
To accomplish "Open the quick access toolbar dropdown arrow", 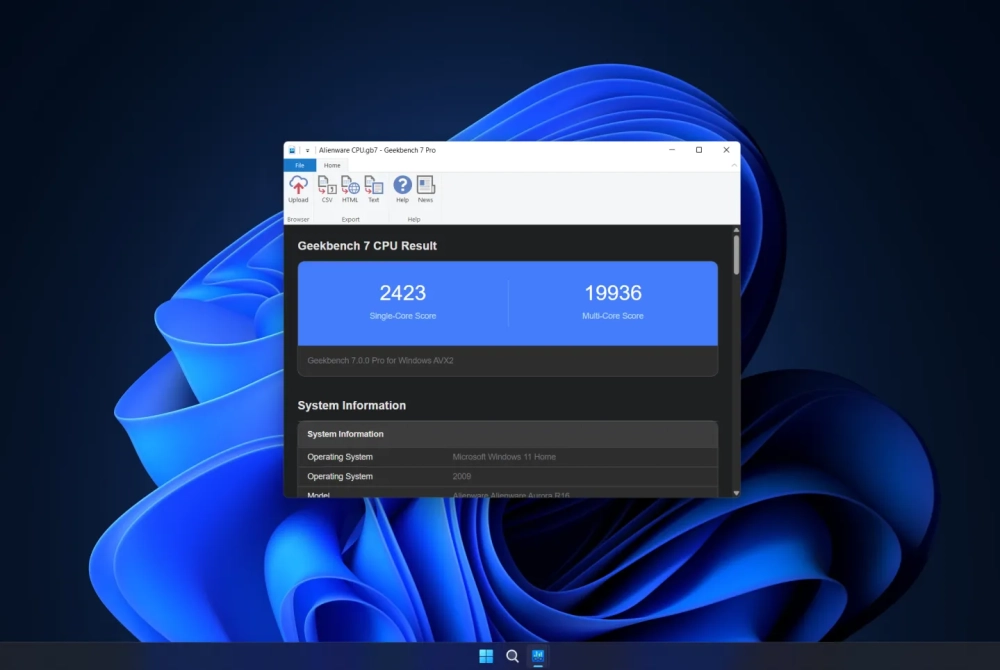I will pyautogui.click(x=307, y=150).
